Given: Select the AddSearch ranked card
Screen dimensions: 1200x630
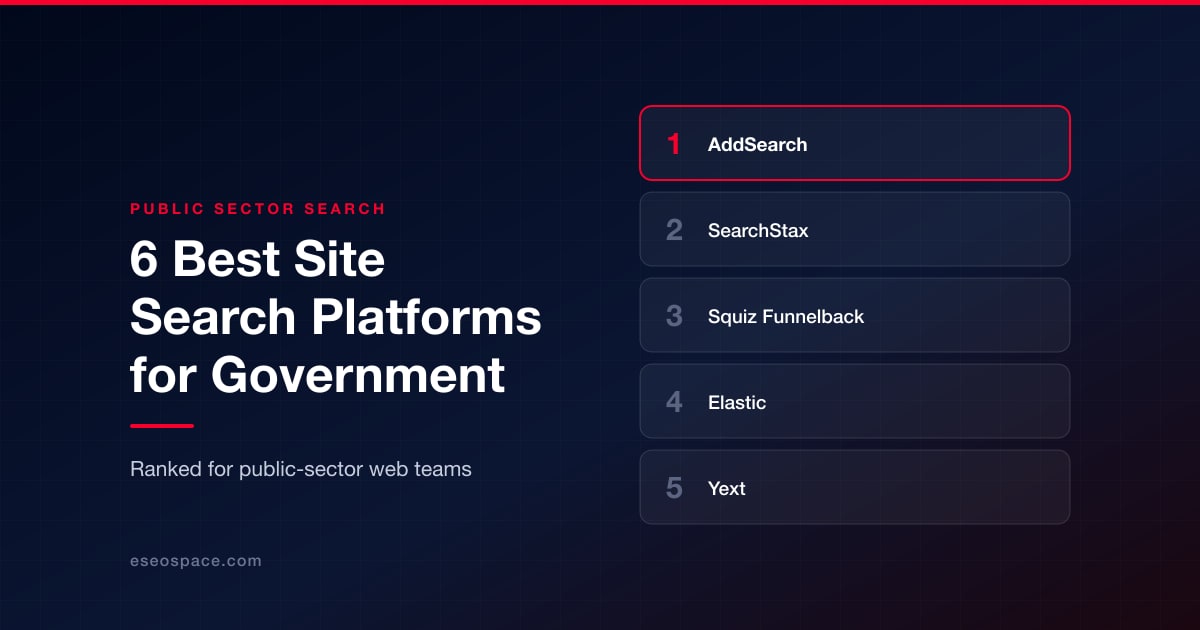Looking at the screenshot, I should point(855,143).
